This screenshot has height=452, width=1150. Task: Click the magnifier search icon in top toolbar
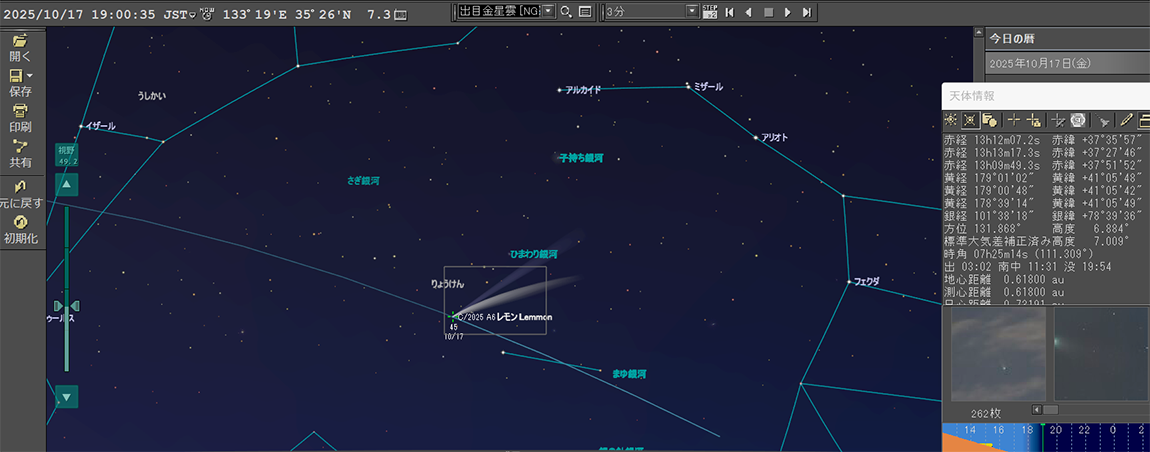pyautogui.click(x=566, y=12)
